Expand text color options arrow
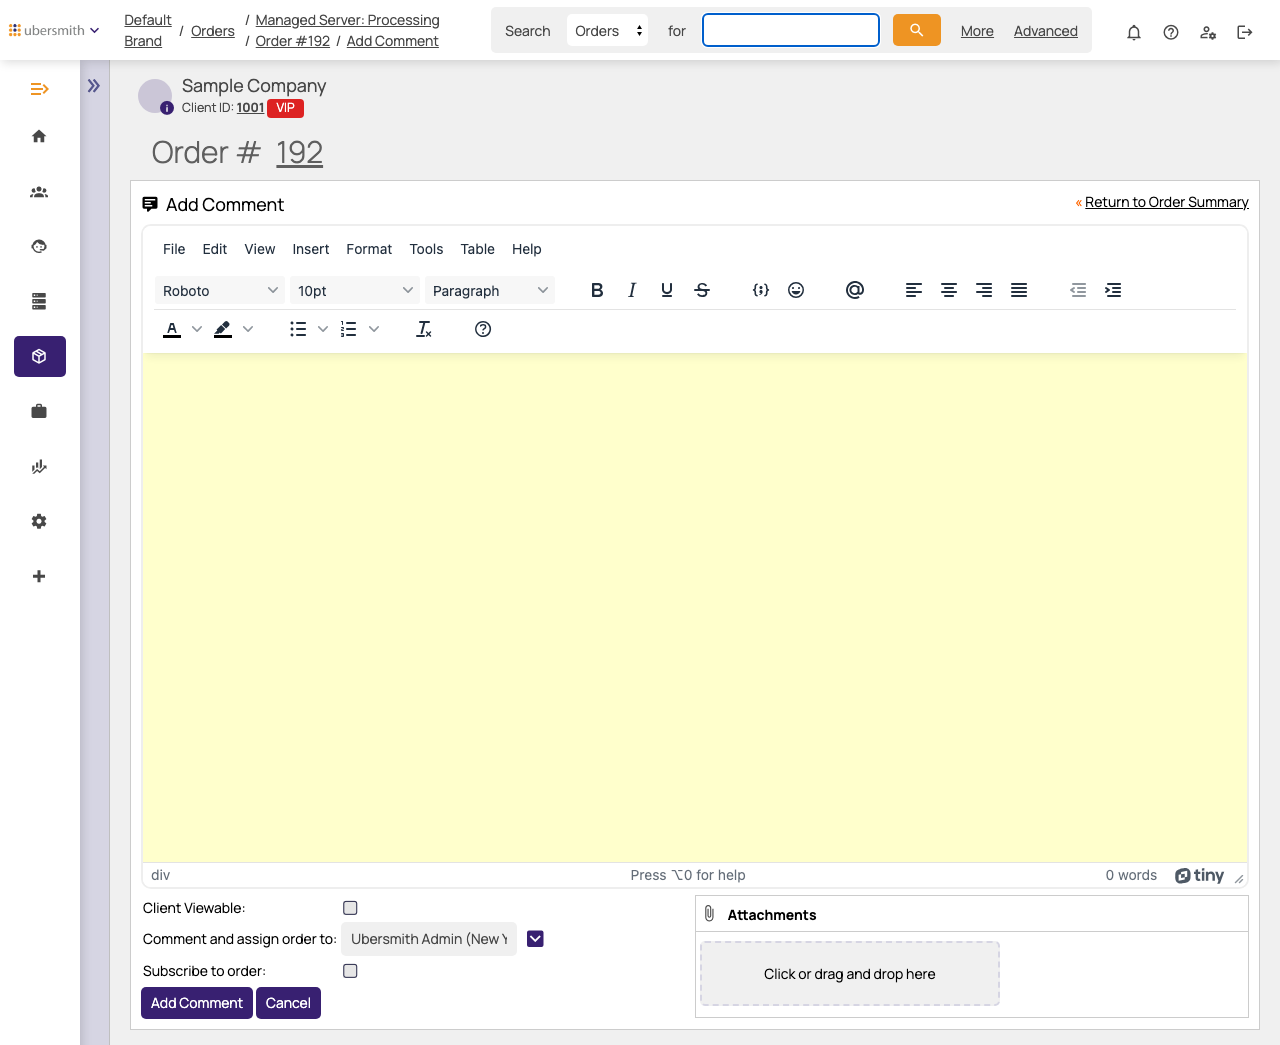1280x1045 pixels. coord(197,329)
